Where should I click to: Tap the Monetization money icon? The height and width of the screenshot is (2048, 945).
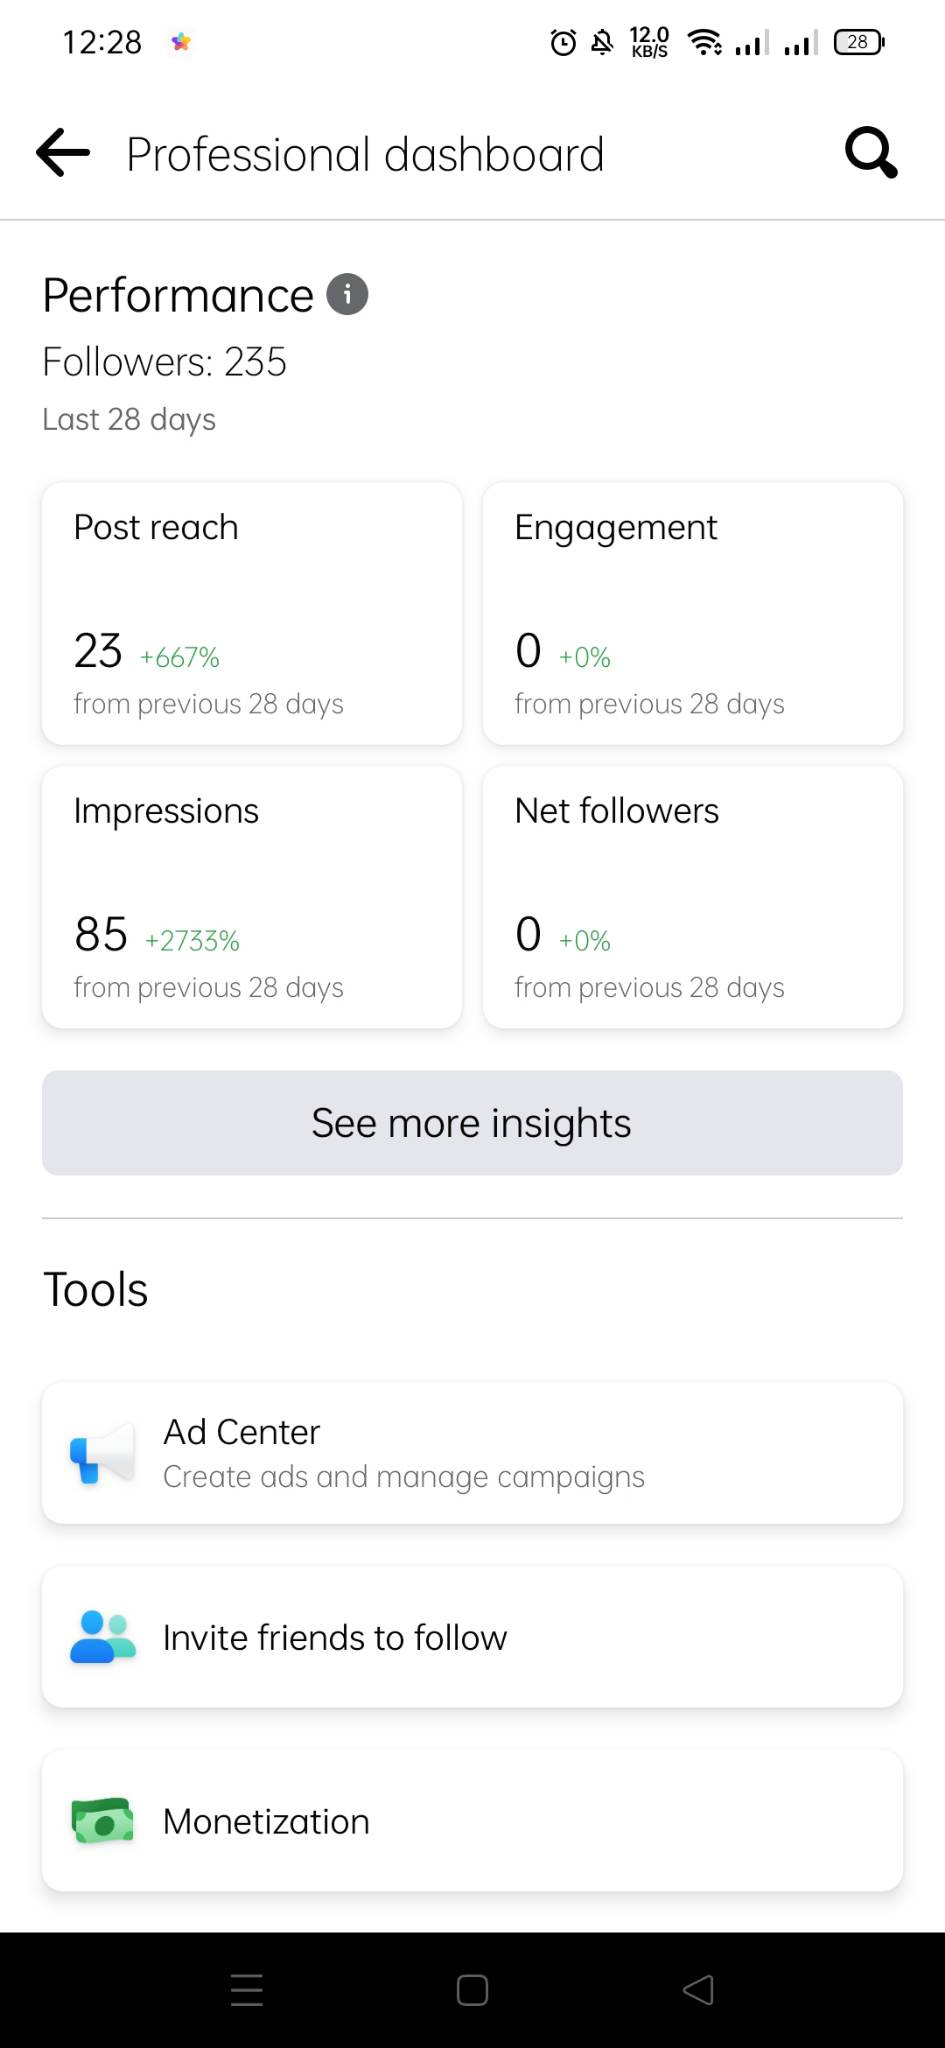102,1821
